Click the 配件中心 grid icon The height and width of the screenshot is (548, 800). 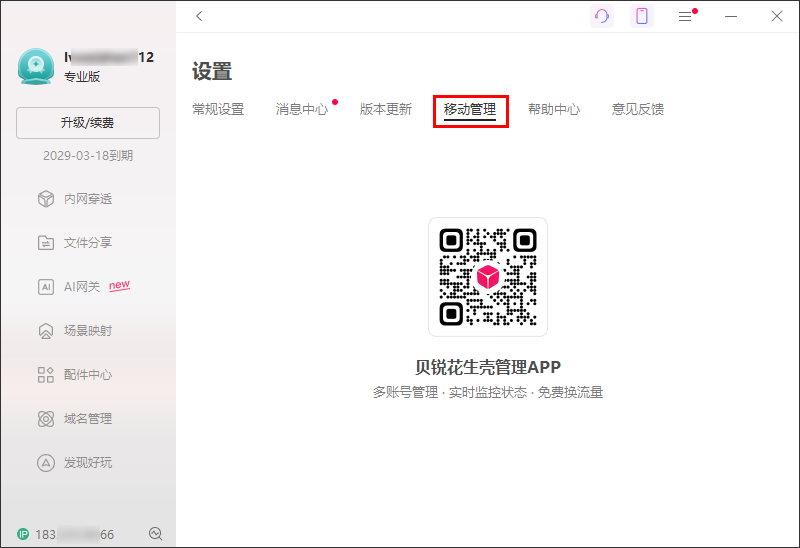coord(46,375)
